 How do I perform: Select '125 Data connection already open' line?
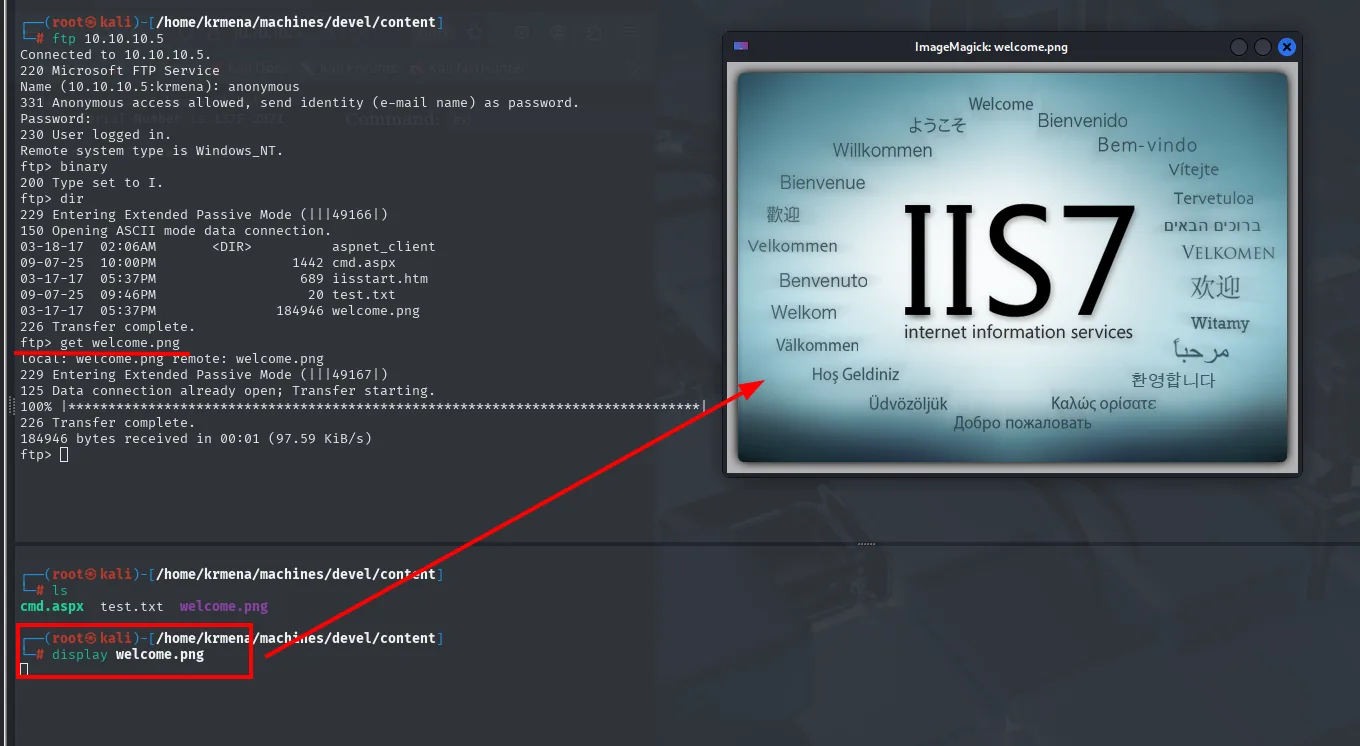point(228,390)
